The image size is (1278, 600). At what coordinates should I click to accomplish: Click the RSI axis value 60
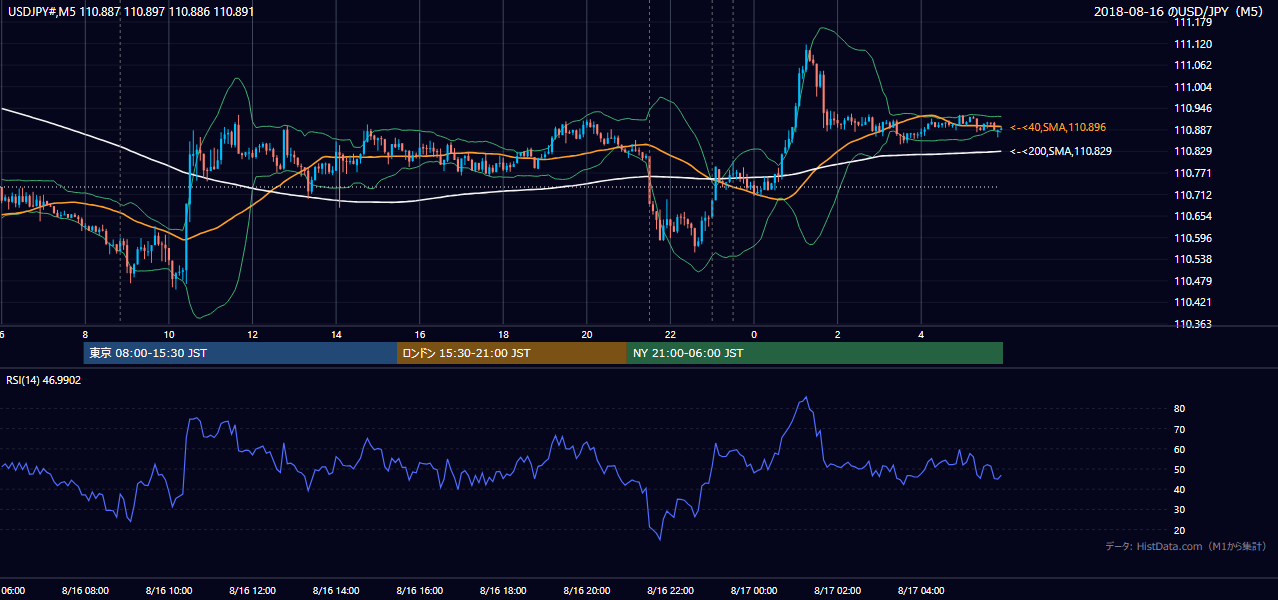tap(1180, 449)
